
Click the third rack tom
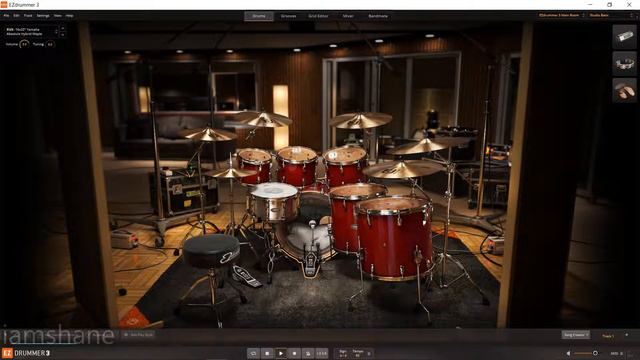tap(345, 166)
